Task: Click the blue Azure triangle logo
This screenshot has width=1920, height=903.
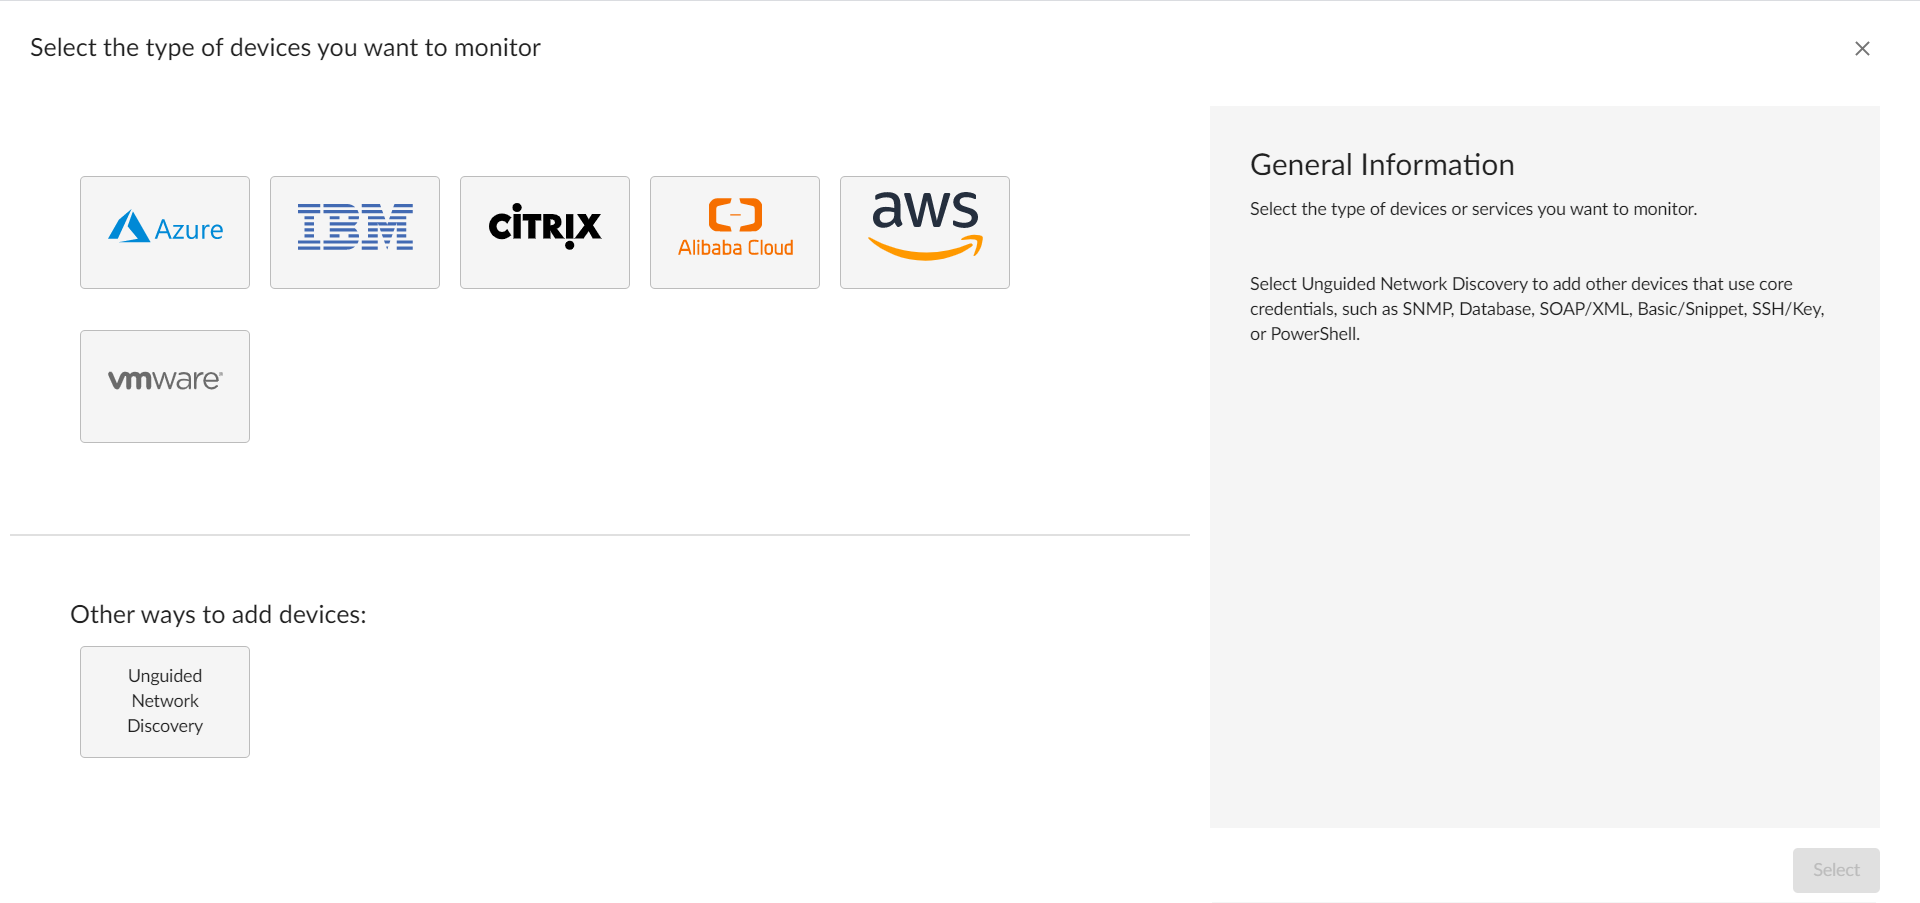Action: tap(128, 227)
